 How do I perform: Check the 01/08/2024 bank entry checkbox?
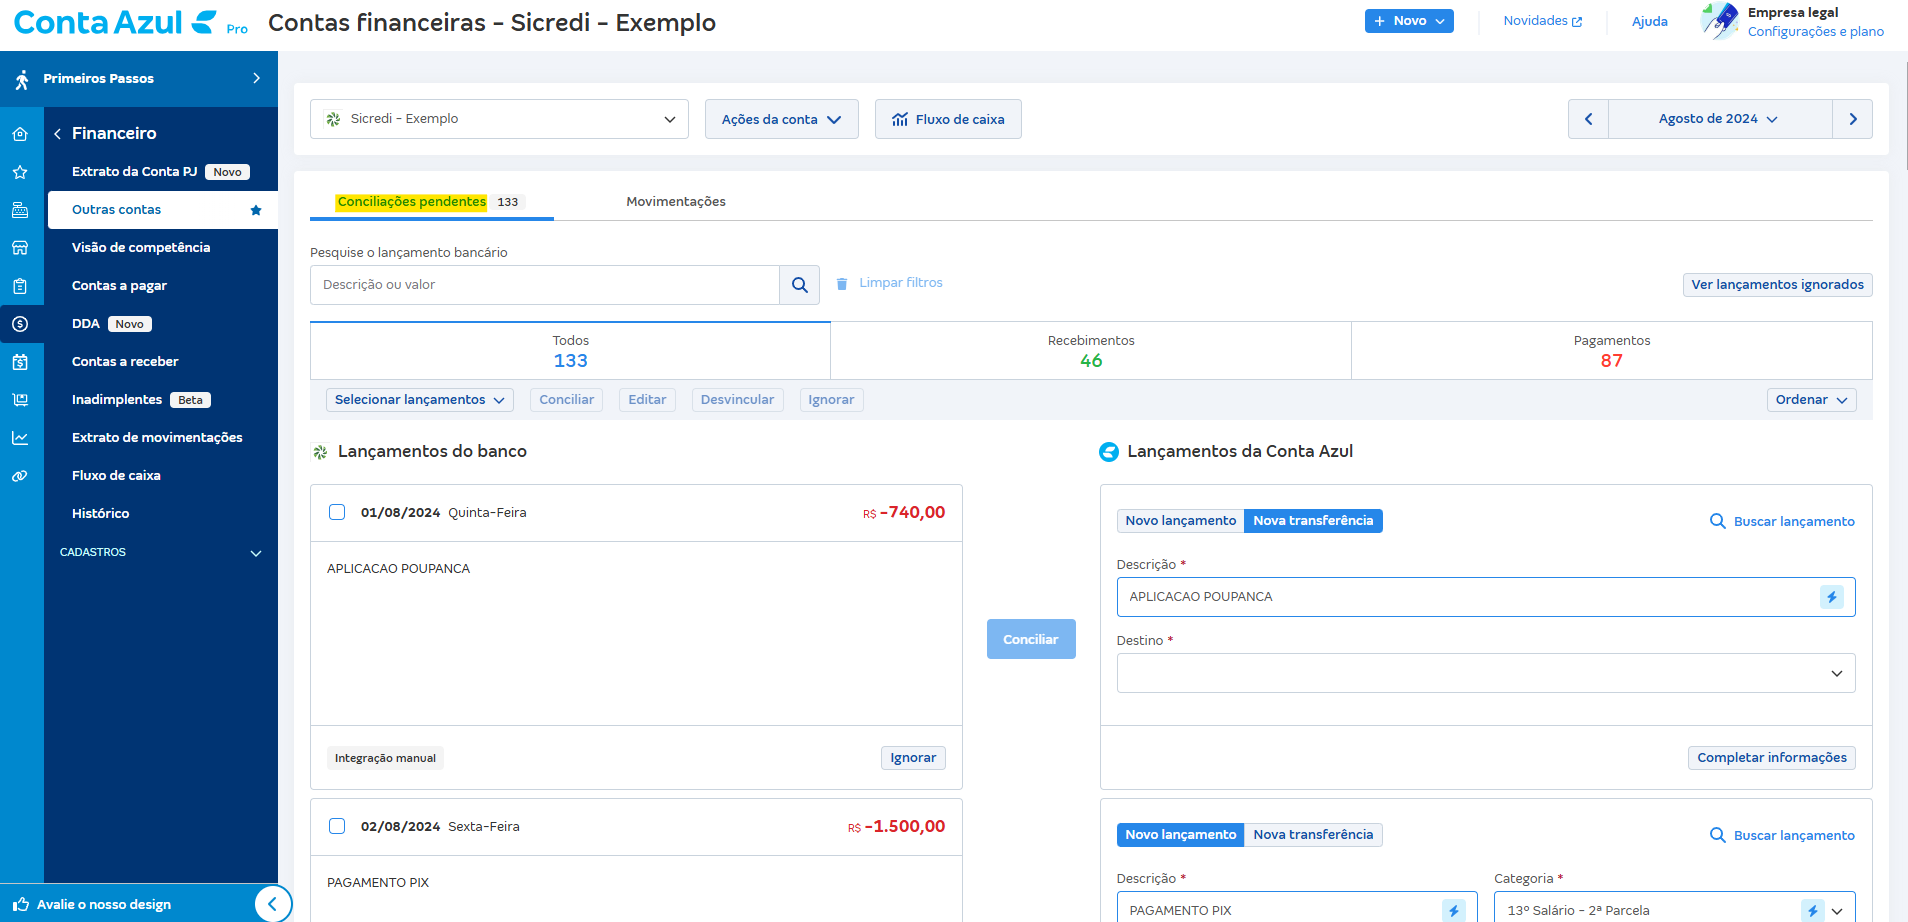click(337, 512)
